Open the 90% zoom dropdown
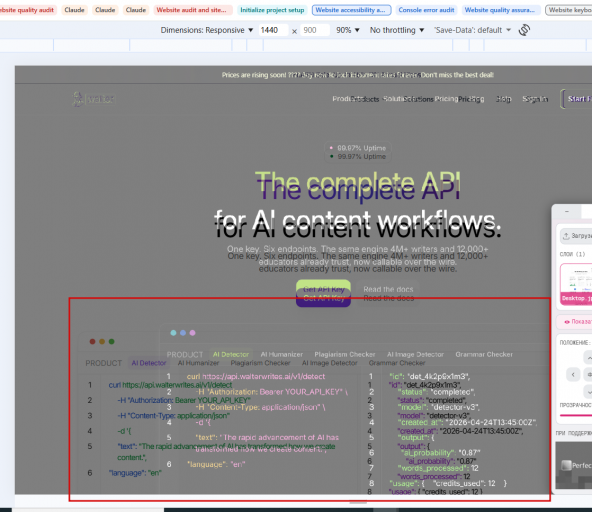 [348, 30]
